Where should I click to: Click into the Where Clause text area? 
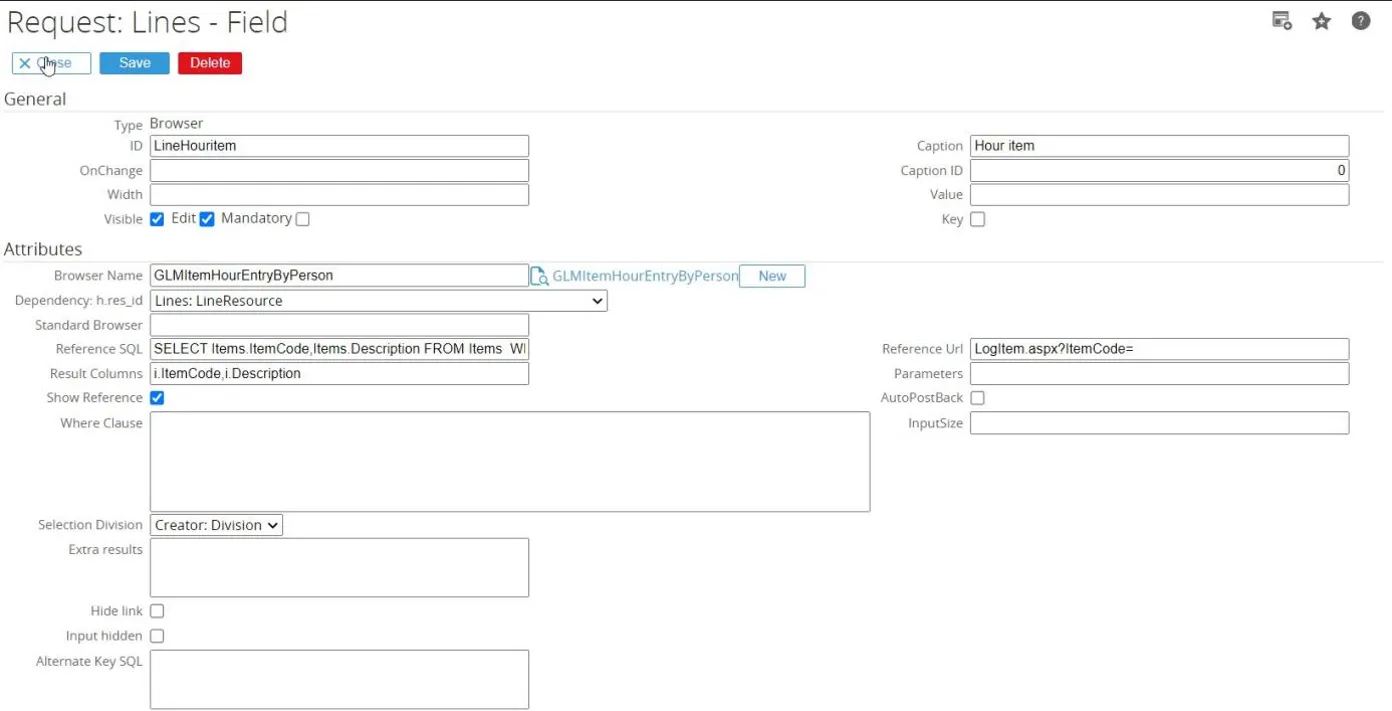click(509, 462)
